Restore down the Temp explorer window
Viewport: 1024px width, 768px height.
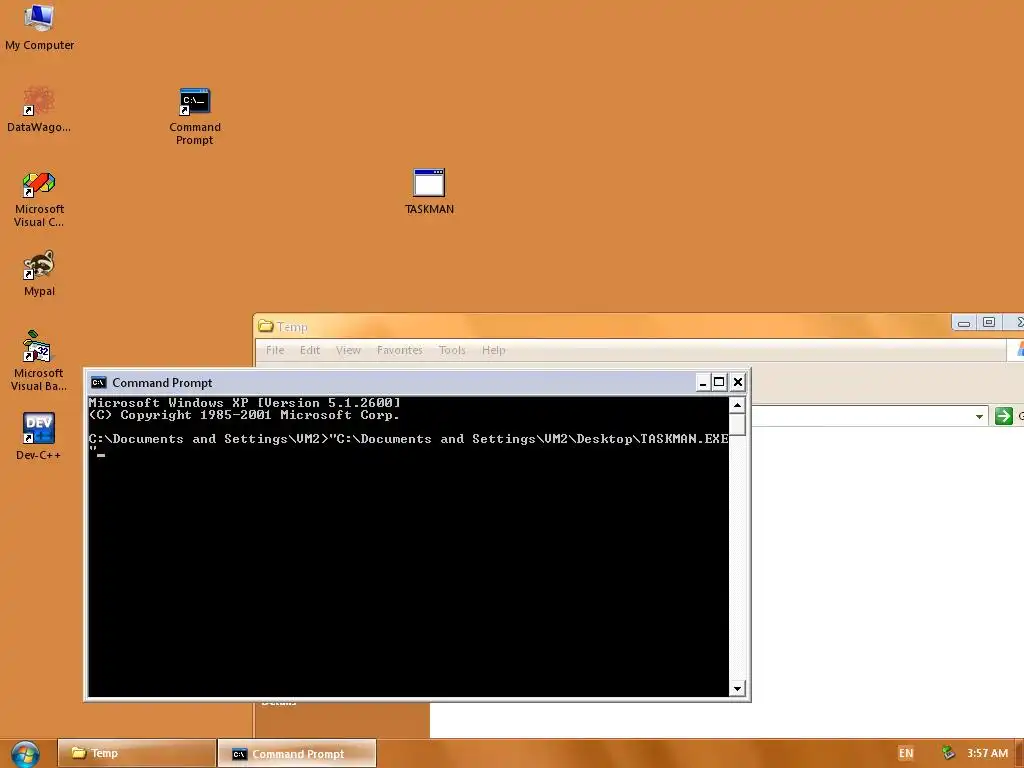(x=989, y=323)
